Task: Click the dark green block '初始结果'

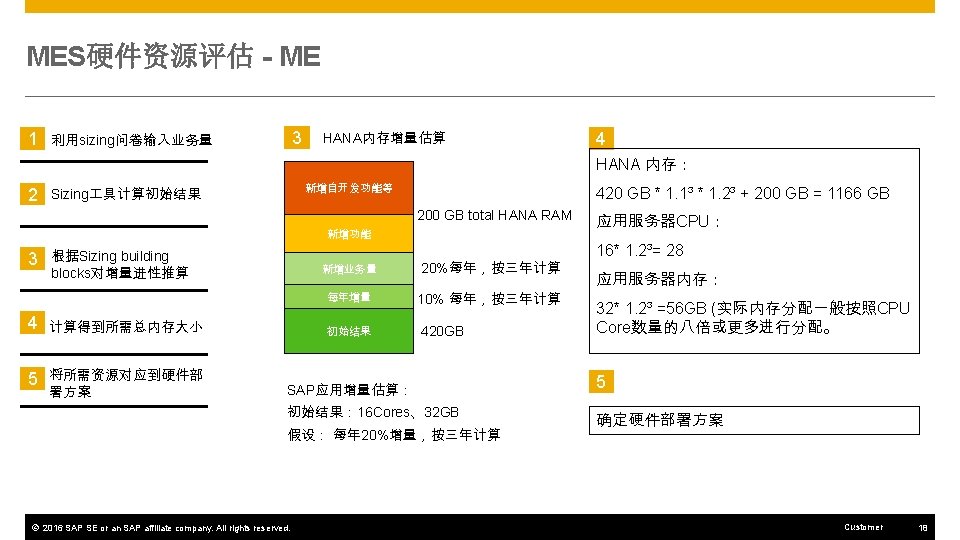Action: point(349,331)
